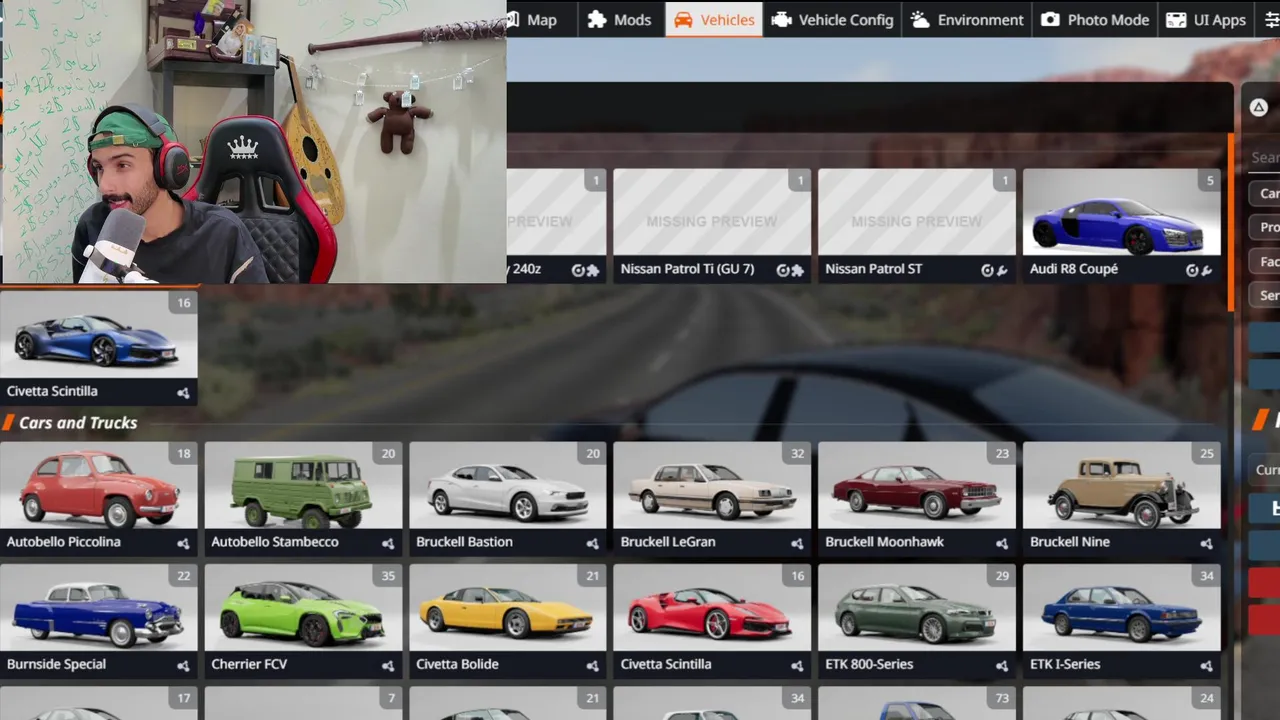This screenshot has height=720, width=1280.
Task: Click the 'Civetta Scintilla' name under the red car
Action: pyautogui.click(x=666, y=664)
